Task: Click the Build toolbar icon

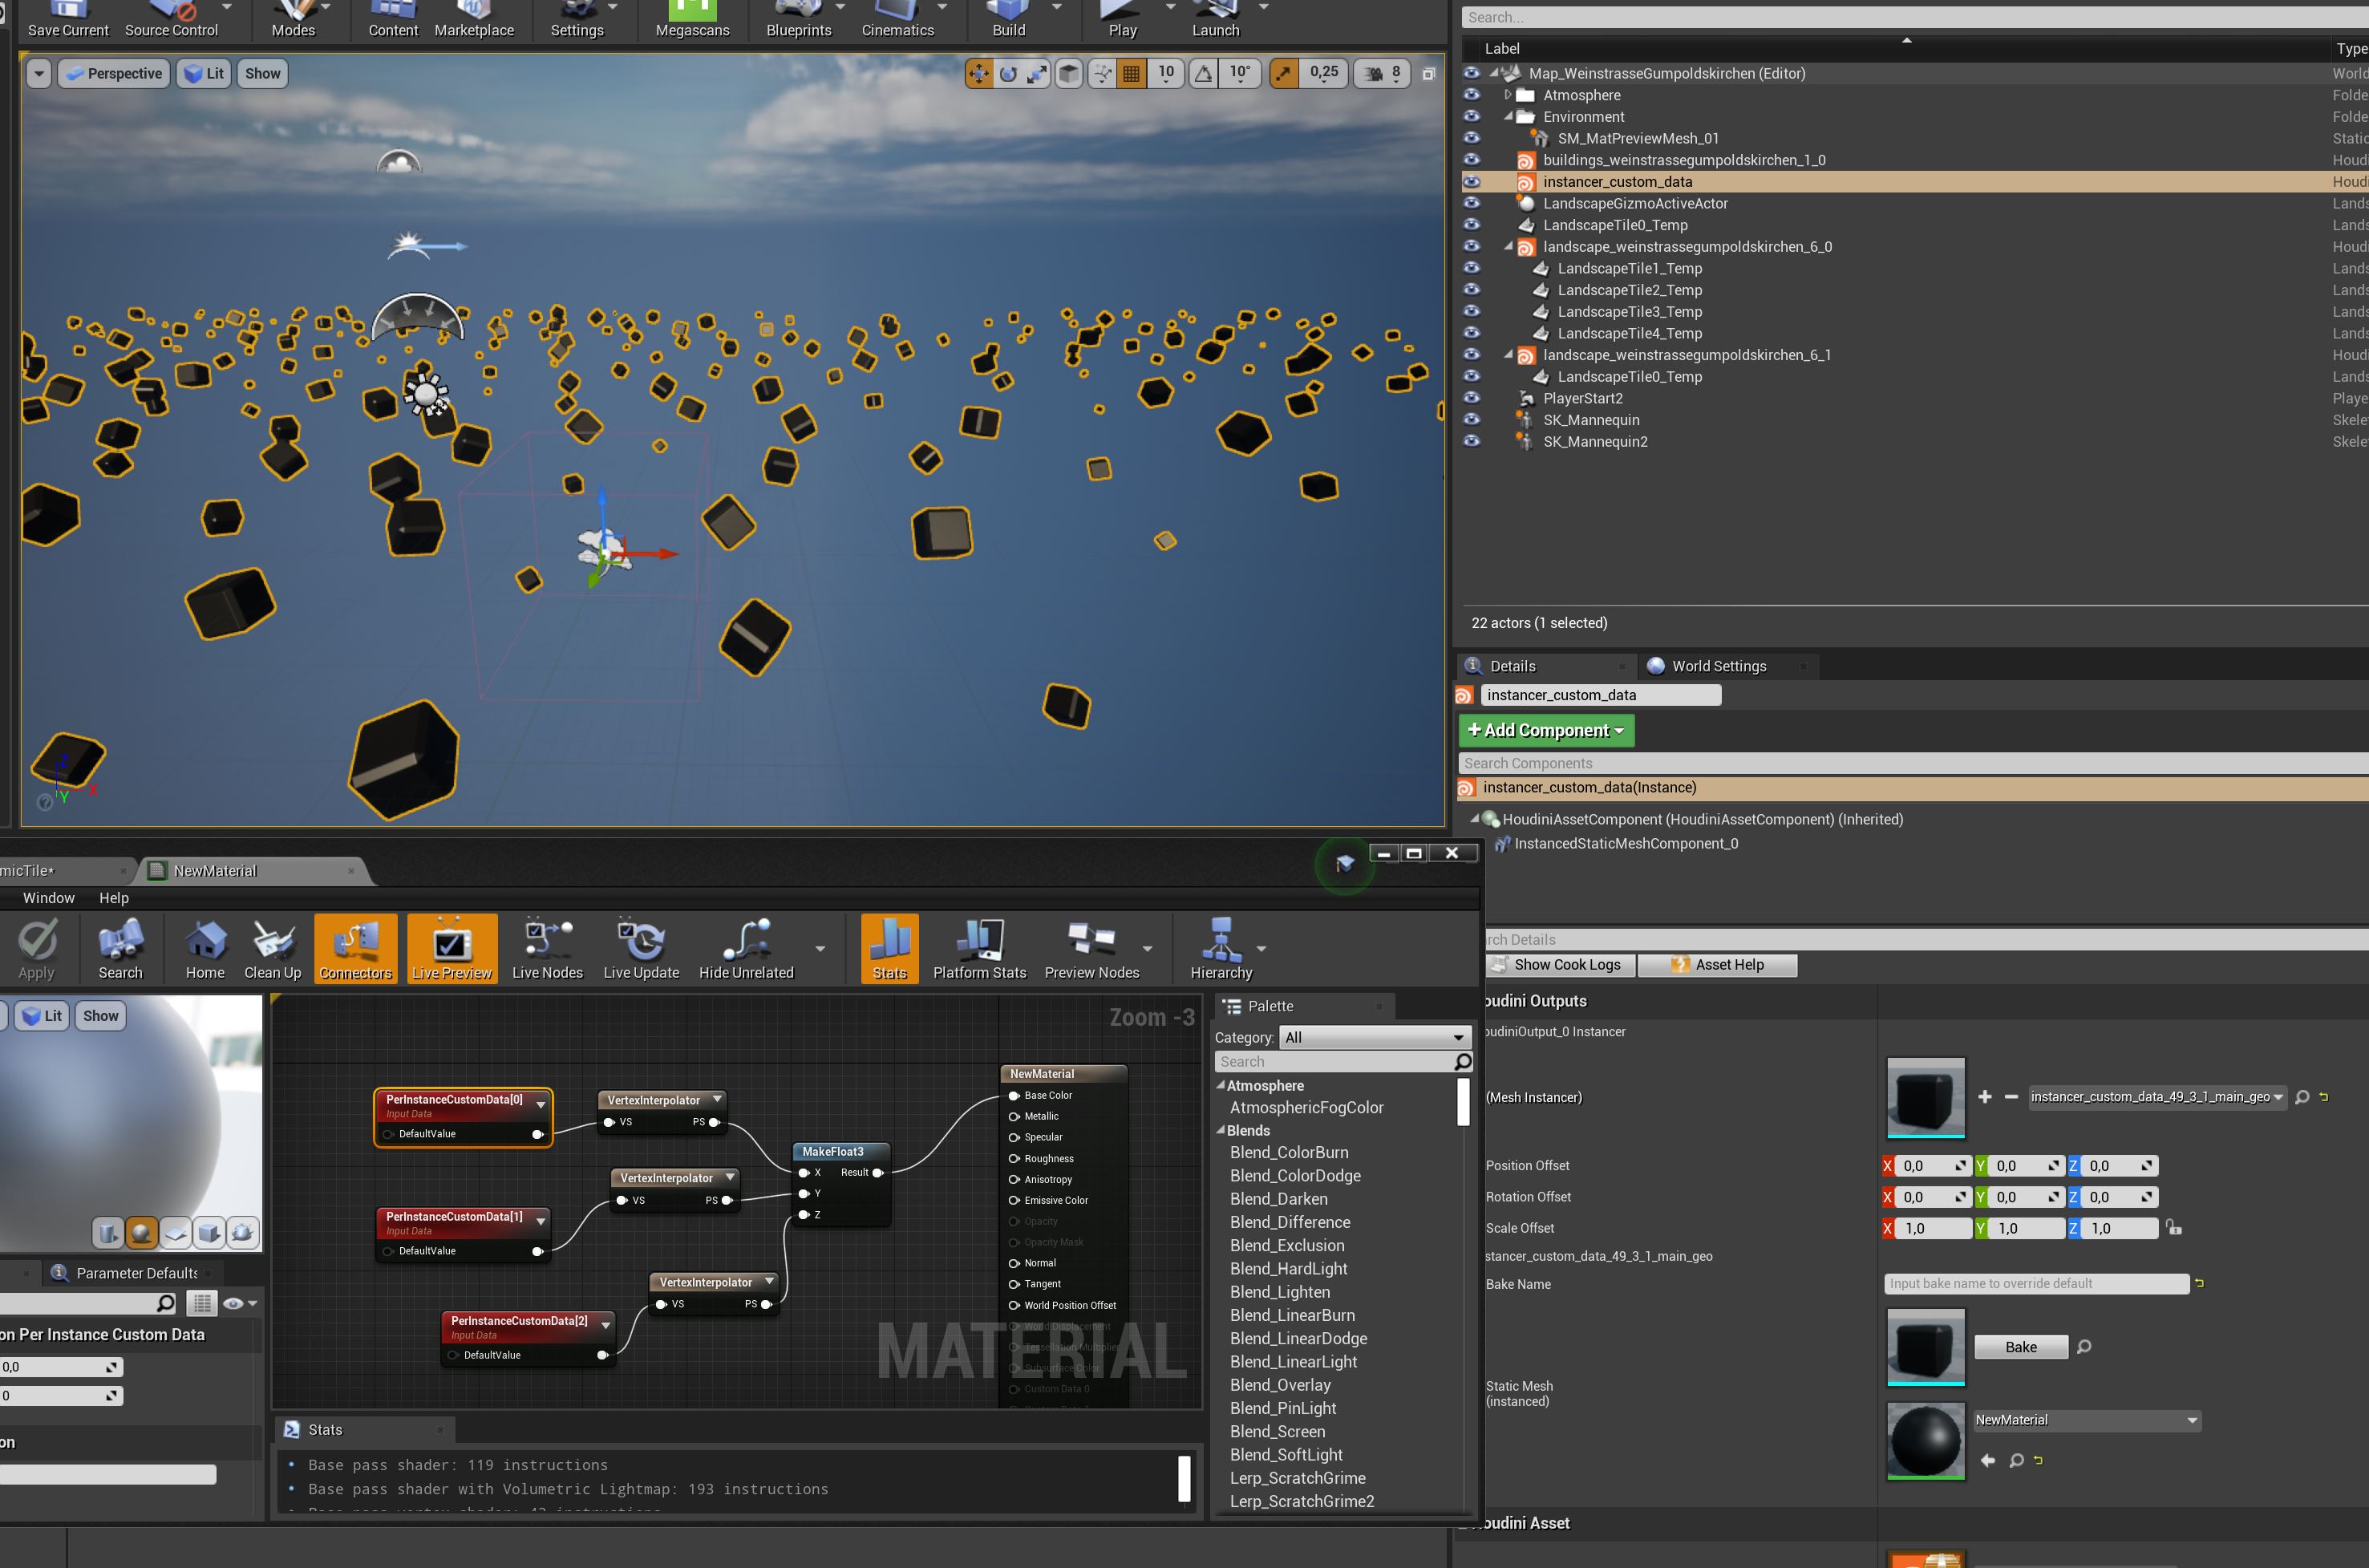Action: click(1008, 18)
